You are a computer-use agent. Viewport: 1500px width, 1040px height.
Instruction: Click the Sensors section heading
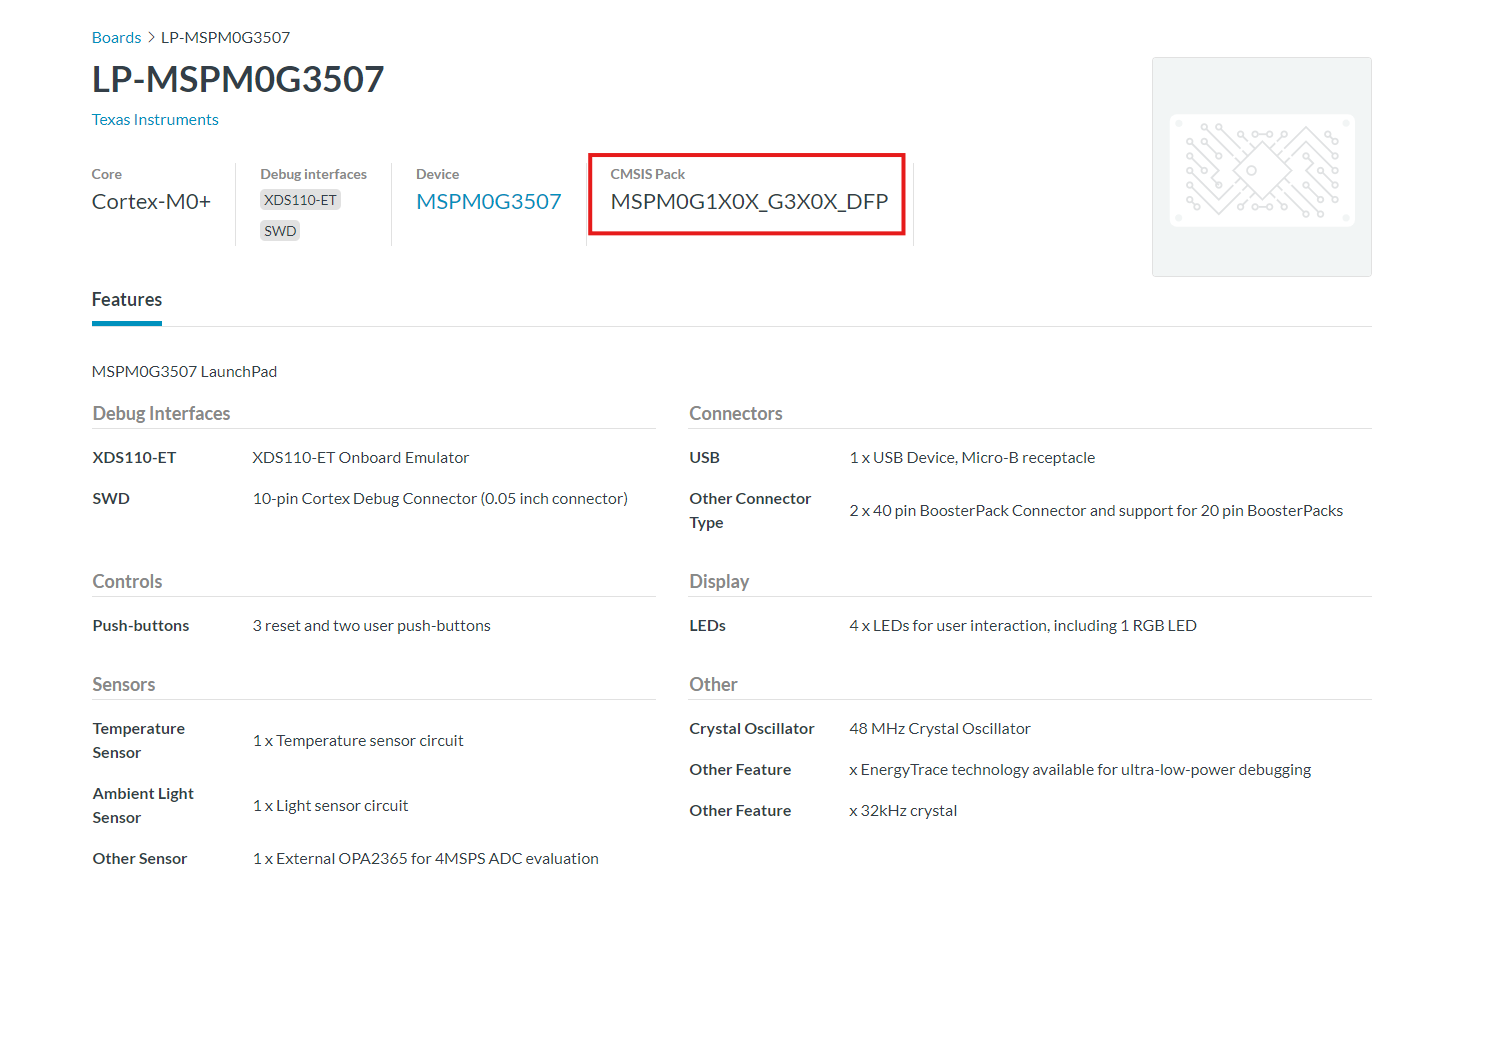tap(124, 685)
